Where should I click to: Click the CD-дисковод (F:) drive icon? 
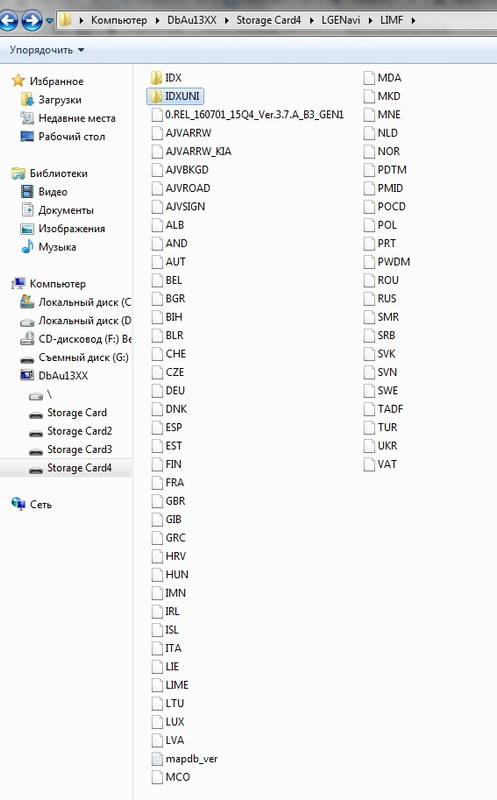point(27,338)
